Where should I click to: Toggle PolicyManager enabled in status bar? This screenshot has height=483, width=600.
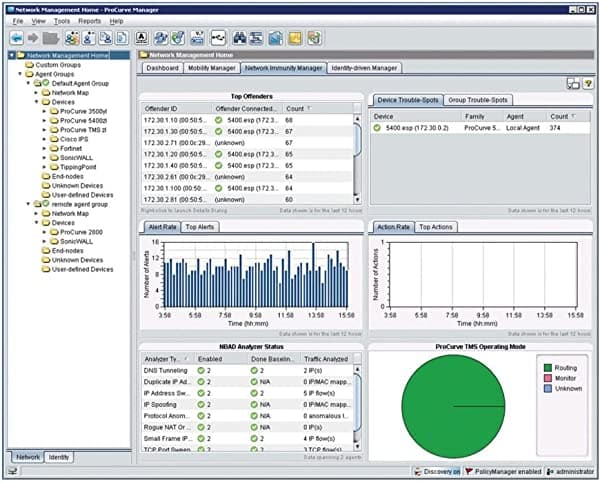(x=503, y=472)
